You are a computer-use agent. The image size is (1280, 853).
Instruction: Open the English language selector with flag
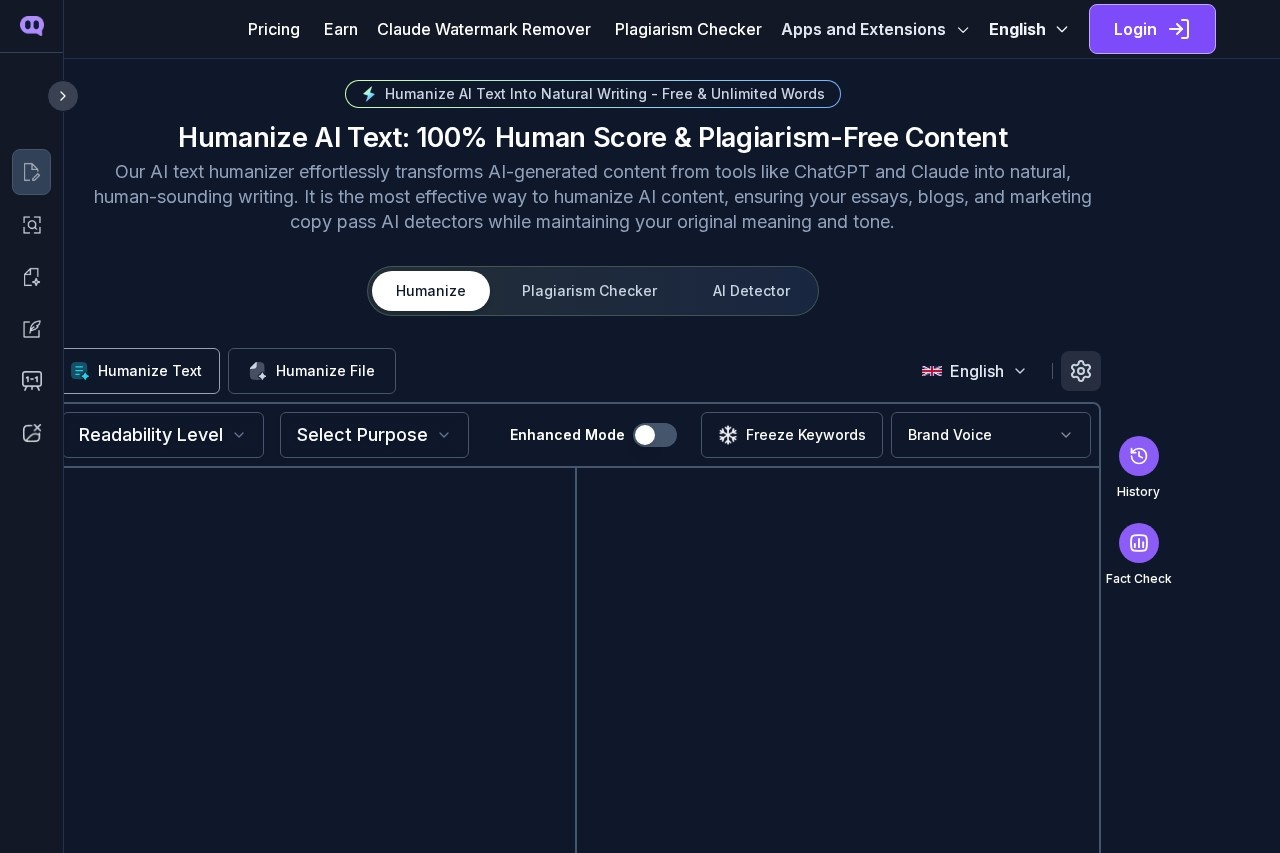coord(974,371)
